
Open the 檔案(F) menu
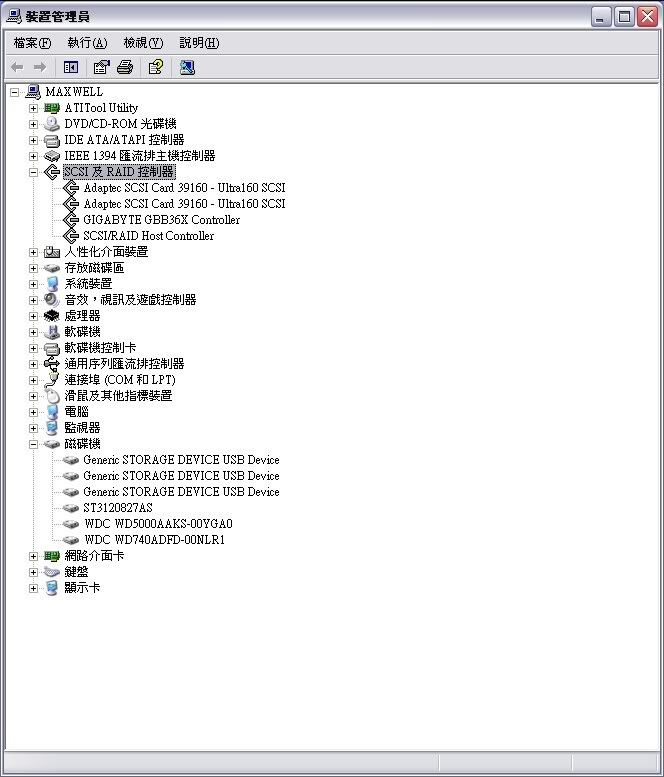[x=32, y=43]
